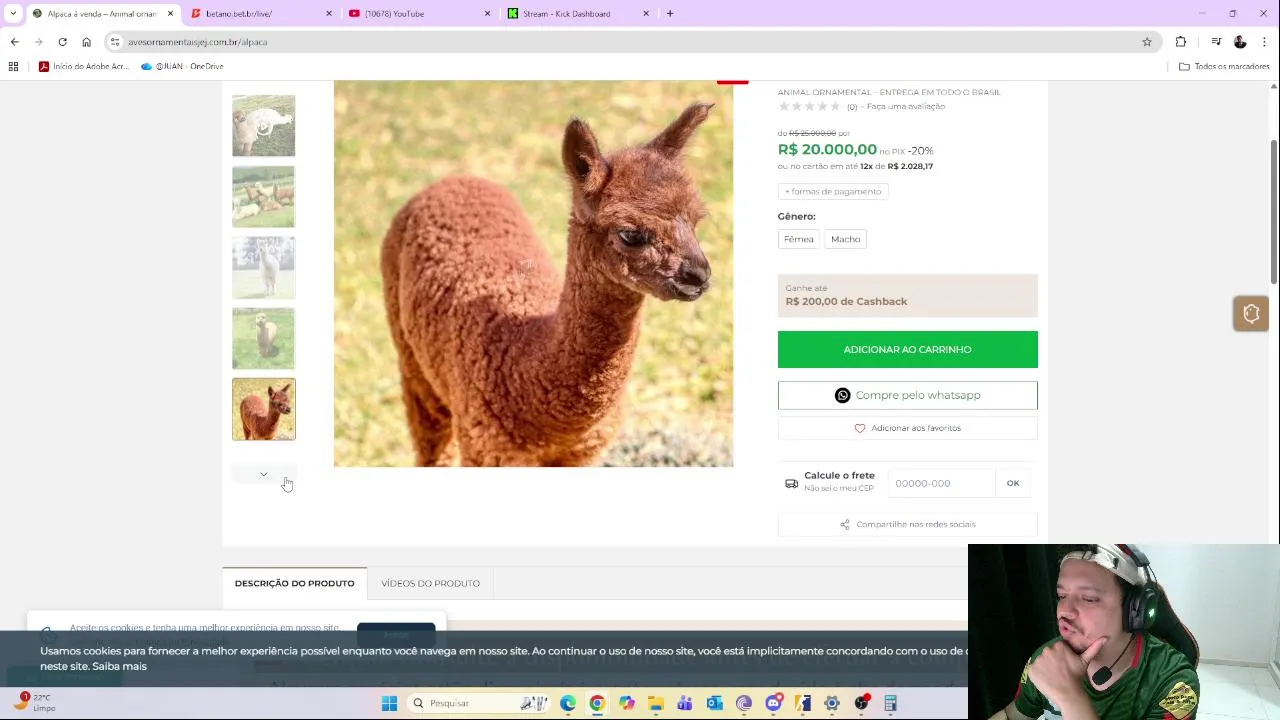This screenshot has height=720, width=1280.
Task: Open the Windows Start menu
Action: [x=389, y=703]
